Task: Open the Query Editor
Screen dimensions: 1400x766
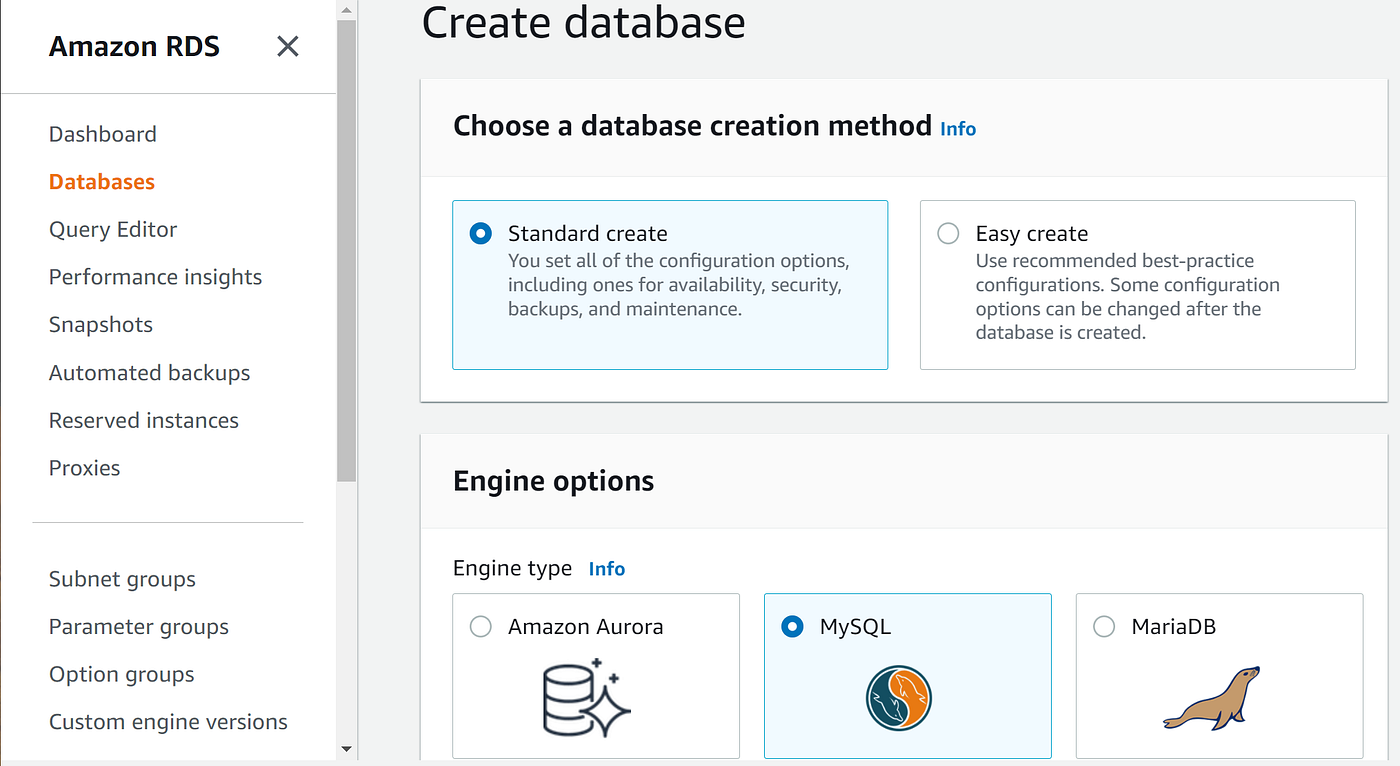Action: pyautogui.click(x=113, y=229)
